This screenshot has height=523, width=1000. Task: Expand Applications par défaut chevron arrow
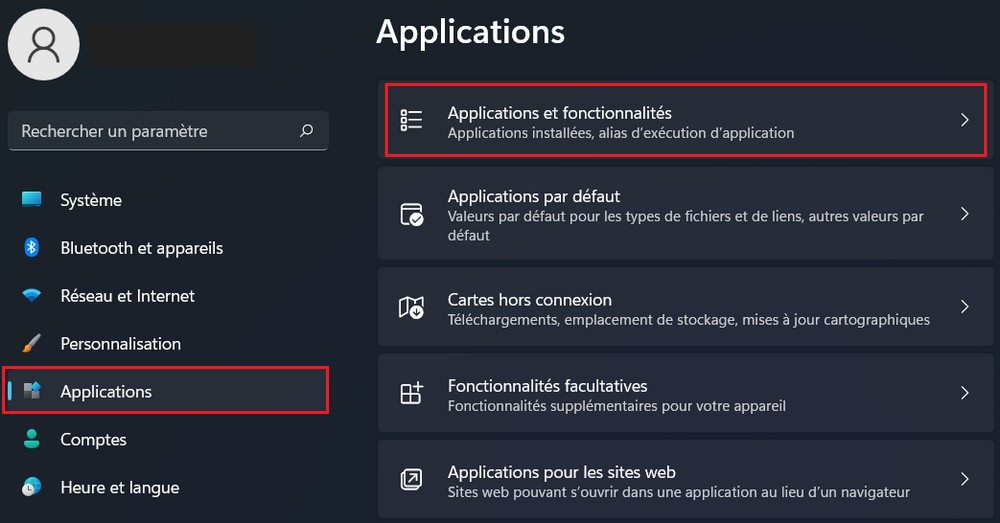click(964, 214)
